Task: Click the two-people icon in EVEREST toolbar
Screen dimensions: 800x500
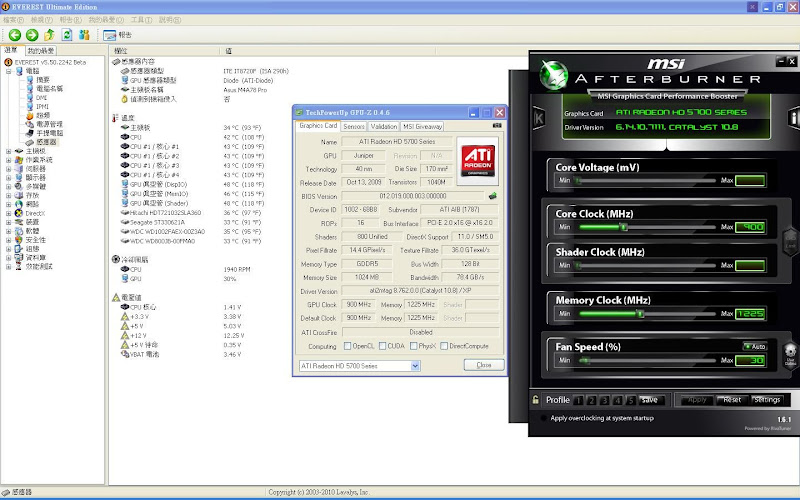Action: [84, 35]
